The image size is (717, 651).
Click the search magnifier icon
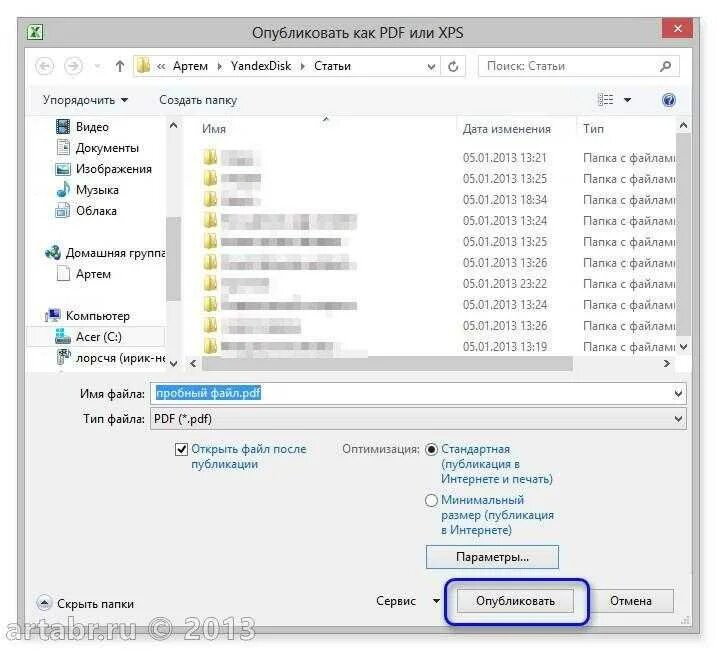click(666, 66)
